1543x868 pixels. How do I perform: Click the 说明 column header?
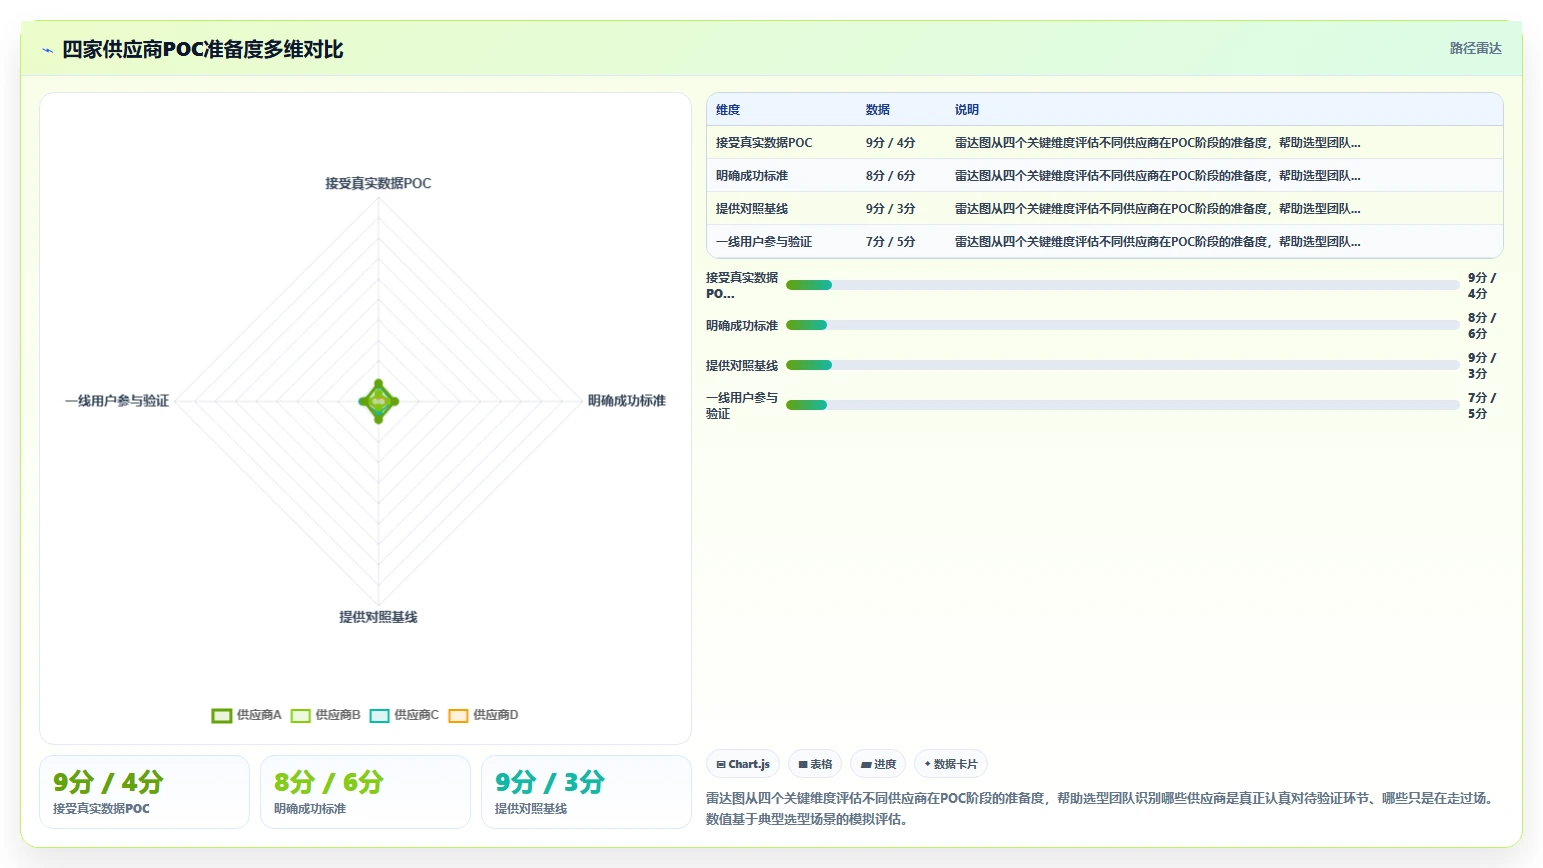(x=967, y=110)
